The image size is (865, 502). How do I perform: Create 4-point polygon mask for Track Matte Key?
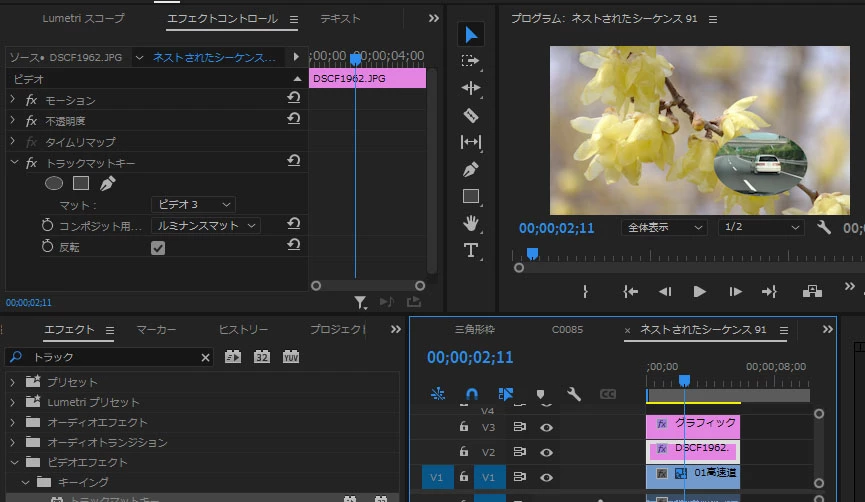point(81,183)
